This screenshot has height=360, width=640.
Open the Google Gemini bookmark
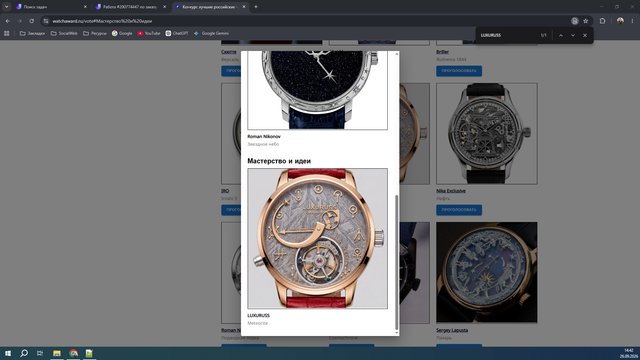(x=211, y=33)
